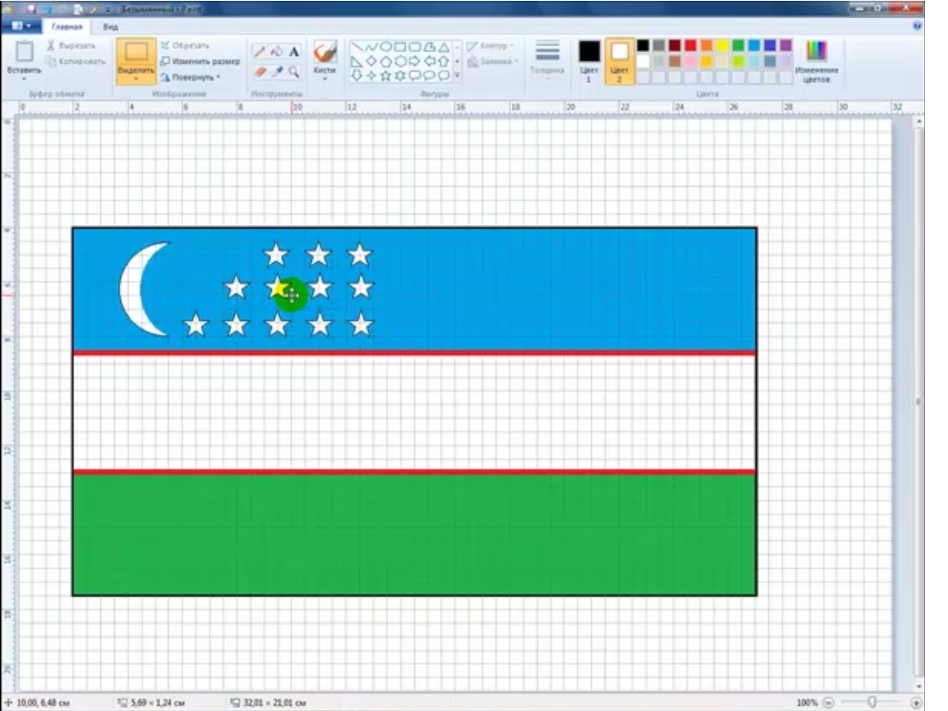The image size is (948, 711).
Task: Zoom out with the minus button
Action: click(828, 703)
